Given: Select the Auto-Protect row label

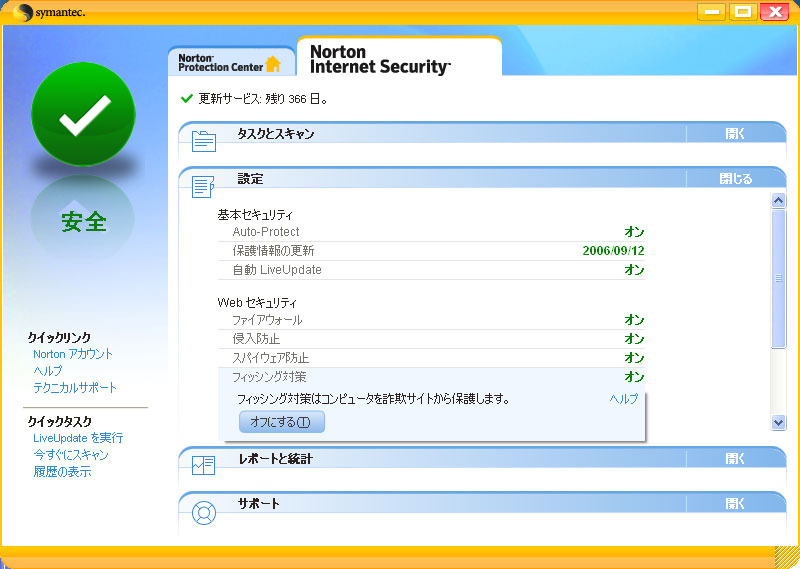Looking at the screenshot, I should click(266, 232).
